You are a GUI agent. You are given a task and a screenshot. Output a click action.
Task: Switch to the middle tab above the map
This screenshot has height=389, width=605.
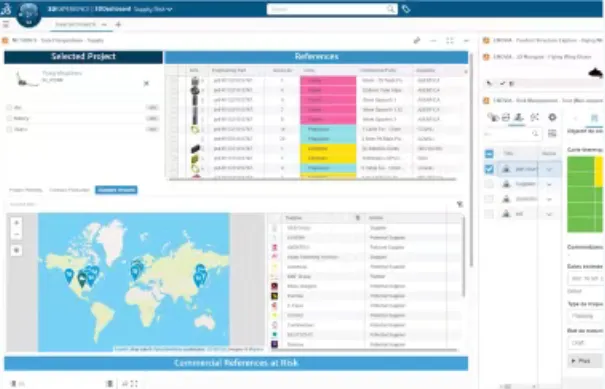[69, 190]
